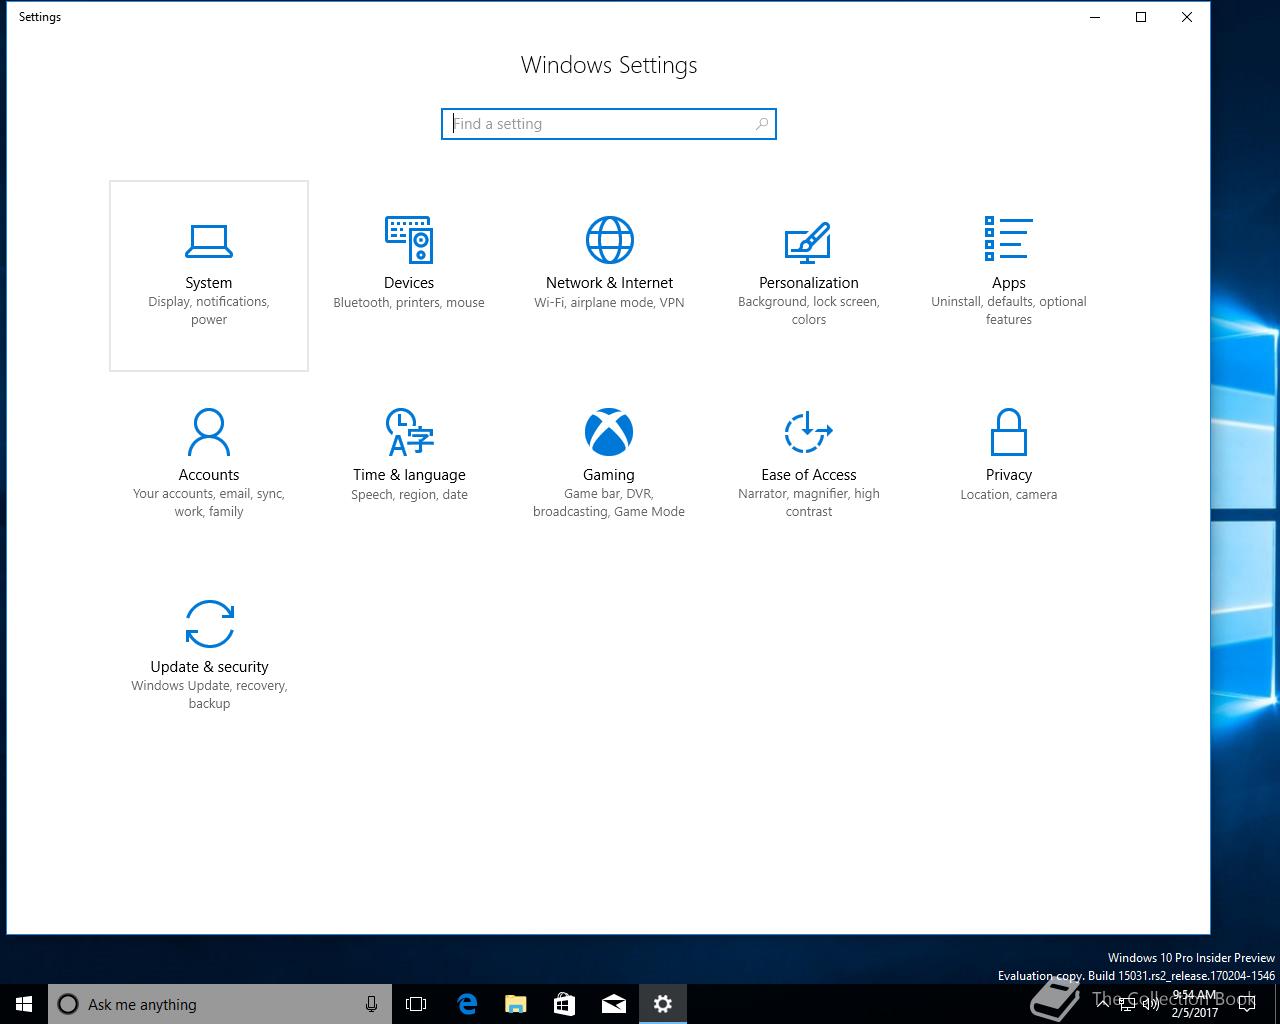1280x1024 pixels.
Task: Open the Store from the taskbar
Action: [564, 1004]
